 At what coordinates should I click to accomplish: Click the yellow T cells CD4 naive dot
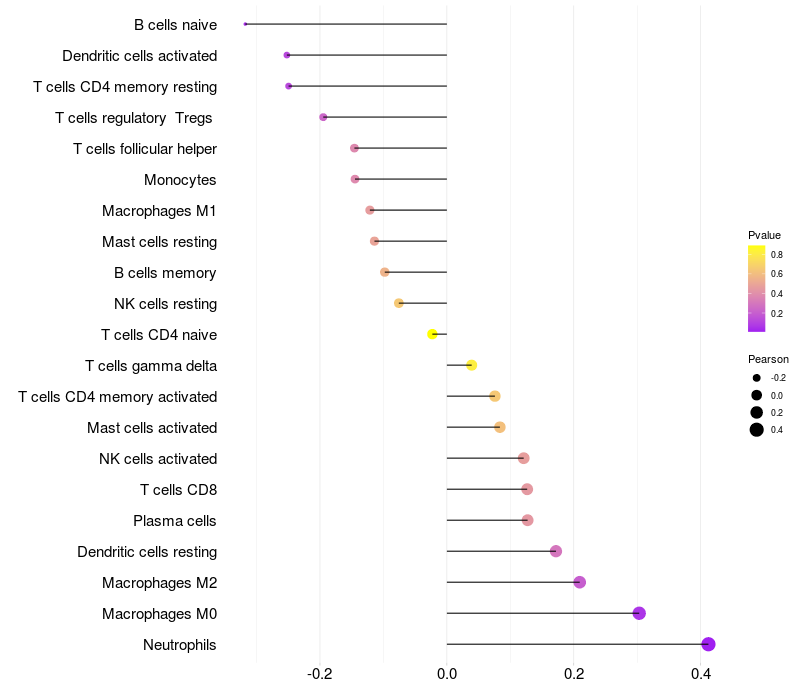tap(432, 334)
